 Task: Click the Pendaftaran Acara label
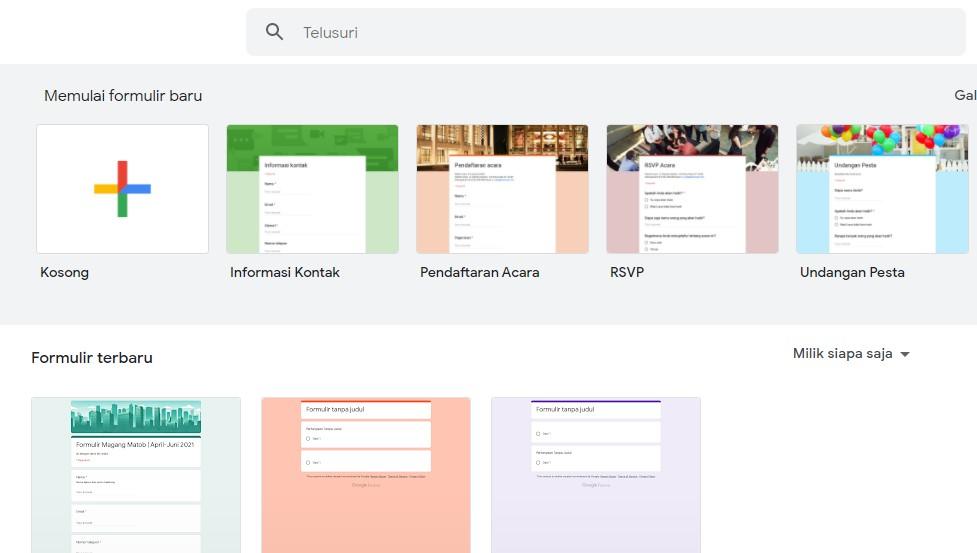point(480,272)
